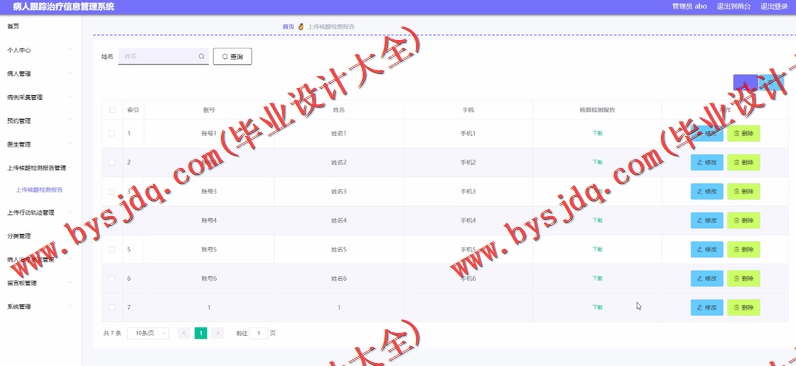
Task: Click the 姓名4 cell
Action: tap(339, 220)
